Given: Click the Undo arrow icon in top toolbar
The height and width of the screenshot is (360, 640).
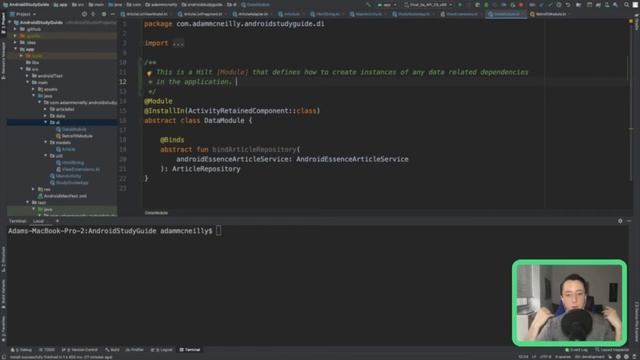Looking at the screenshot, I should (567, 5).
